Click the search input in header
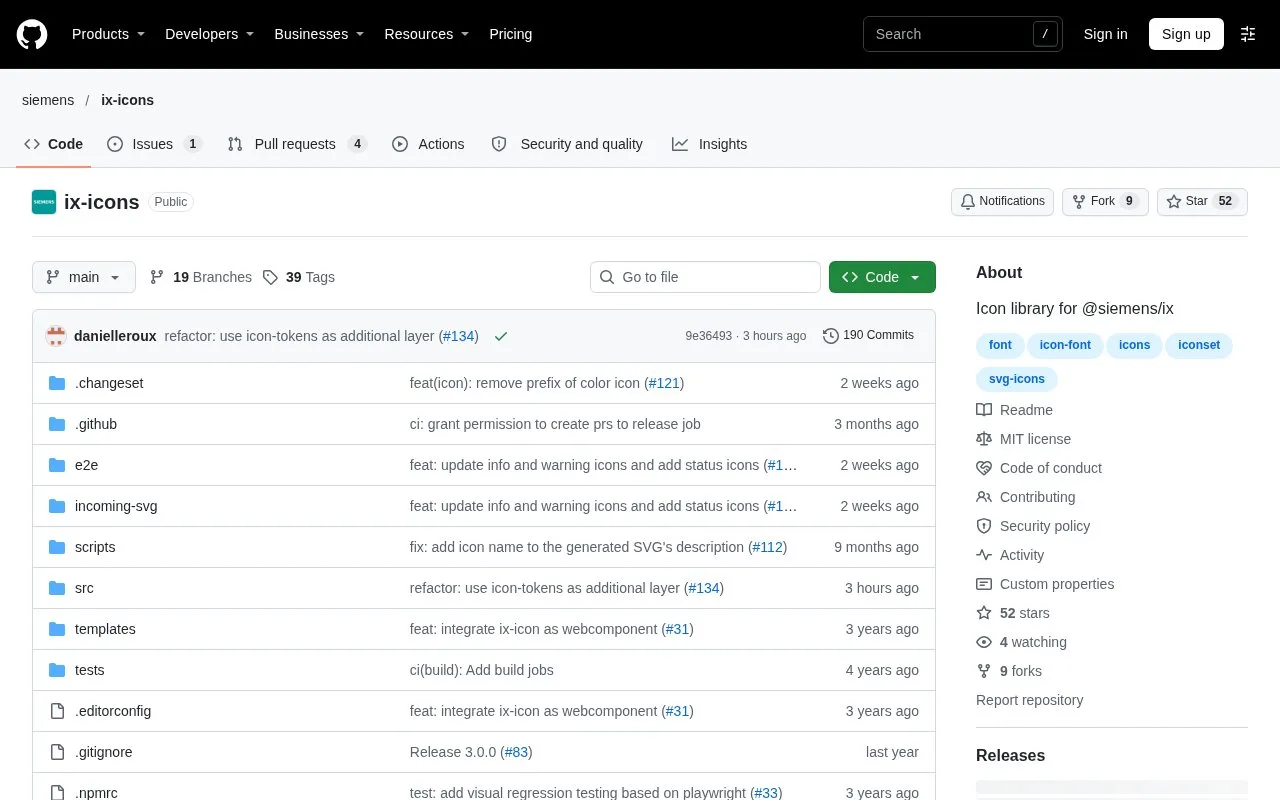1280x800 pixels. pyautogui.click(x=963, y=34)
